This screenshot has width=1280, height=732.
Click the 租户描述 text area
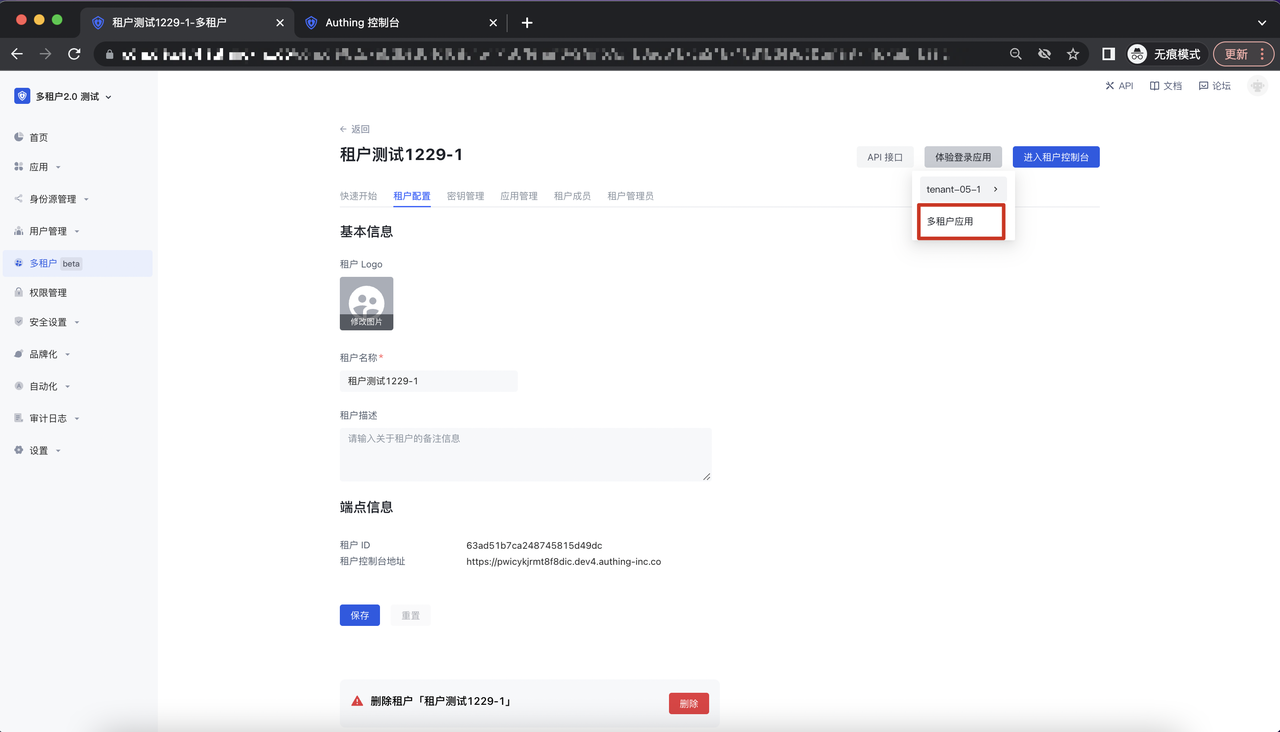(x=525, y=454)
